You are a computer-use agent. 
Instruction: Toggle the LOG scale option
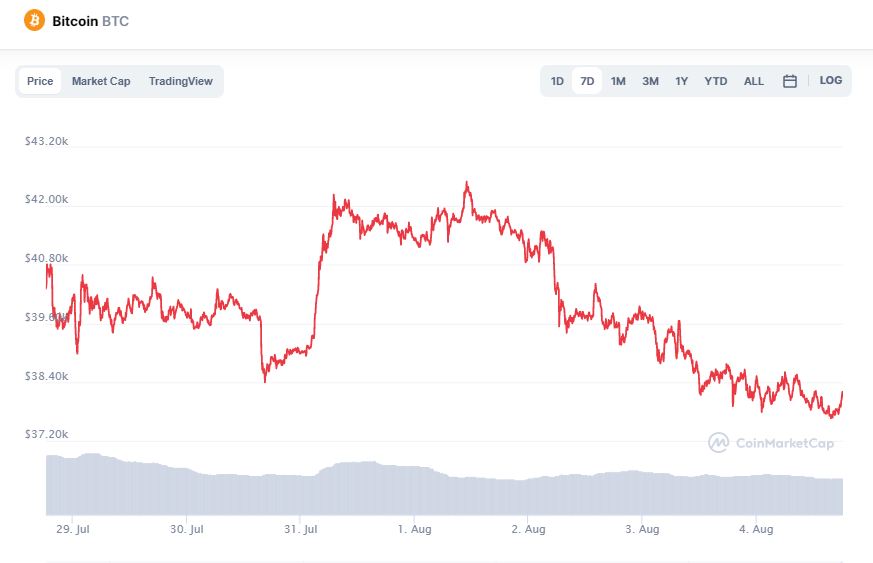click(830, 81)
